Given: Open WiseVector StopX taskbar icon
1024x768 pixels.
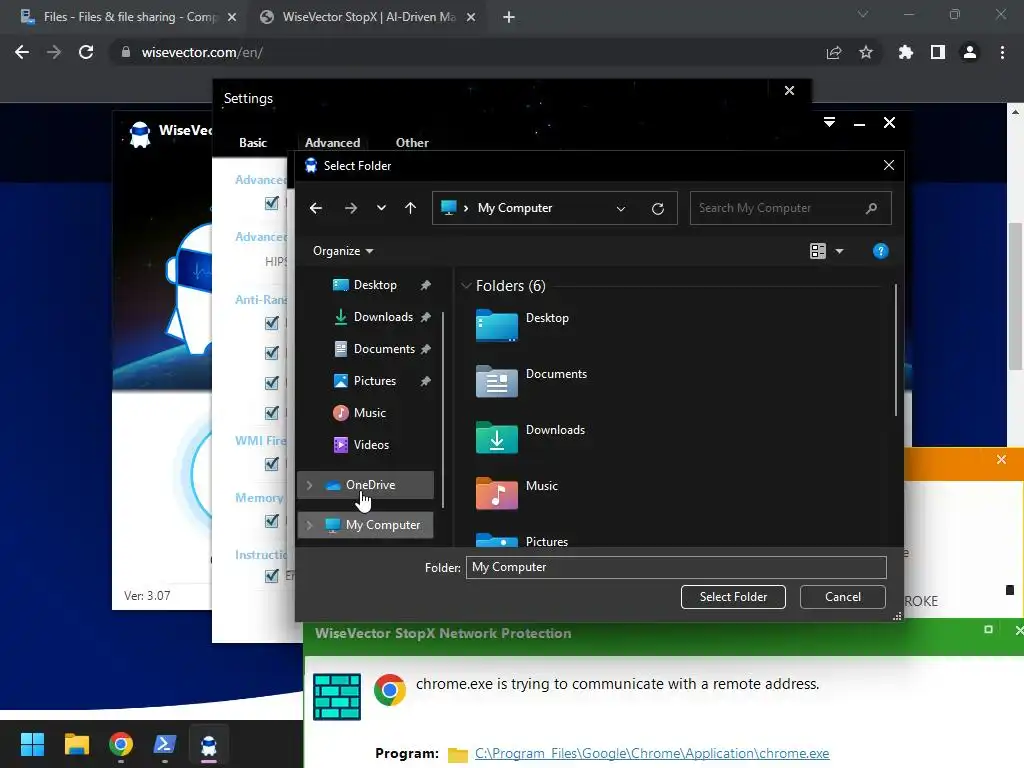Looking at the screenshot, I should [x=208, y=744].
